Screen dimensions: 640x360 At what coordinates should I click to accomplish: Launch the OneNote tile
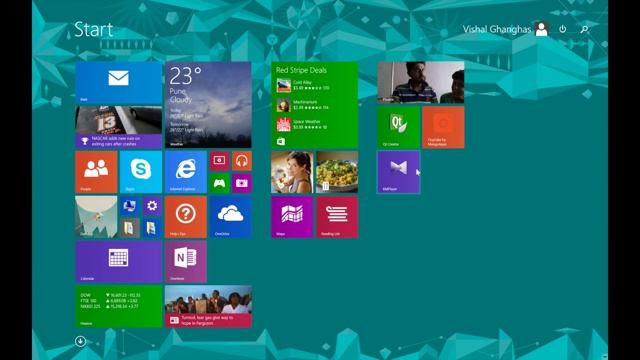pyautogui.click(x=186, y=262)
